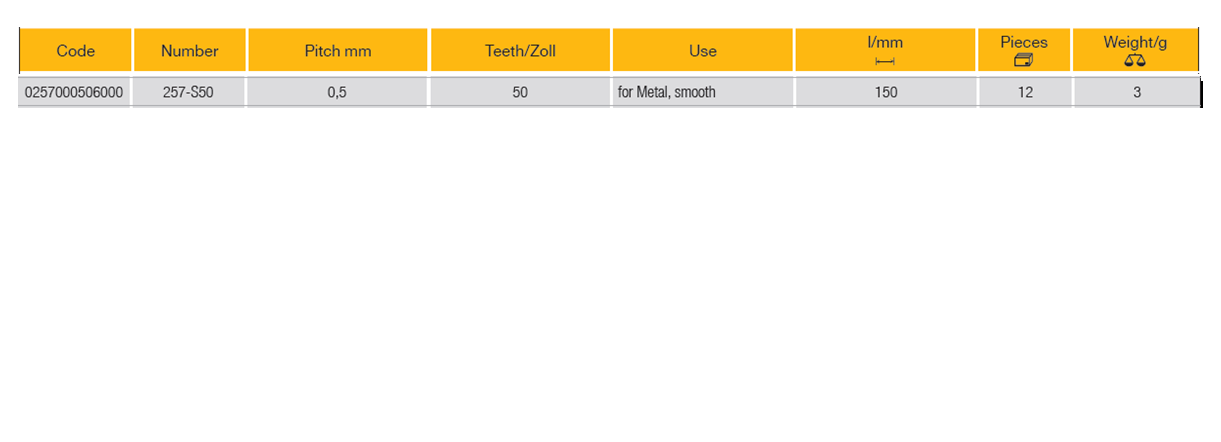Click the 50 teeth value cell
This screenshot has width=1221, height=442.
pyautogui.click(x=520, y=93)
